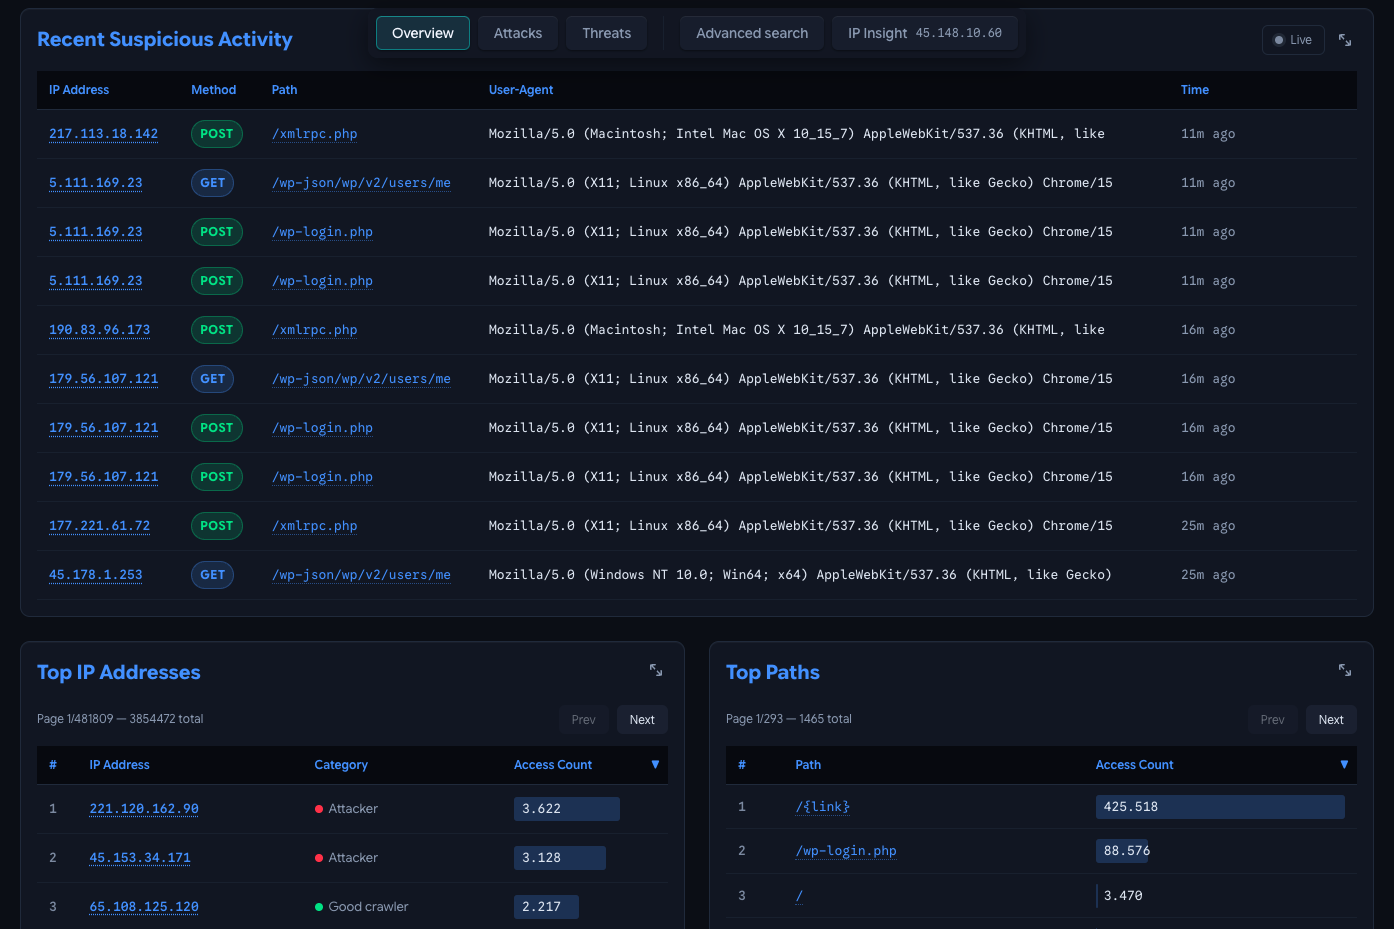The height and width of the screenshot is (929, 1394).
Task: Click the POST badge for 190.83.96.173
Action: click(x=217, y=330)
